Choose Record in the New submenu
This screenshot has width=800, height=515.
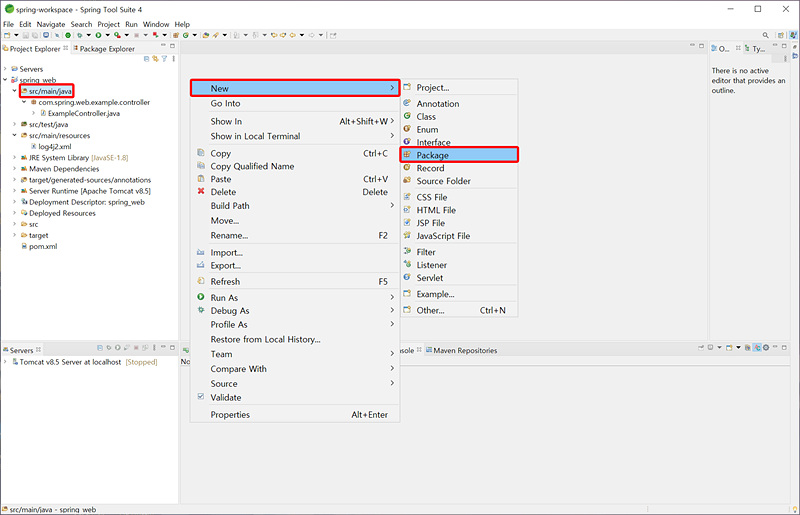coord(459,168)
